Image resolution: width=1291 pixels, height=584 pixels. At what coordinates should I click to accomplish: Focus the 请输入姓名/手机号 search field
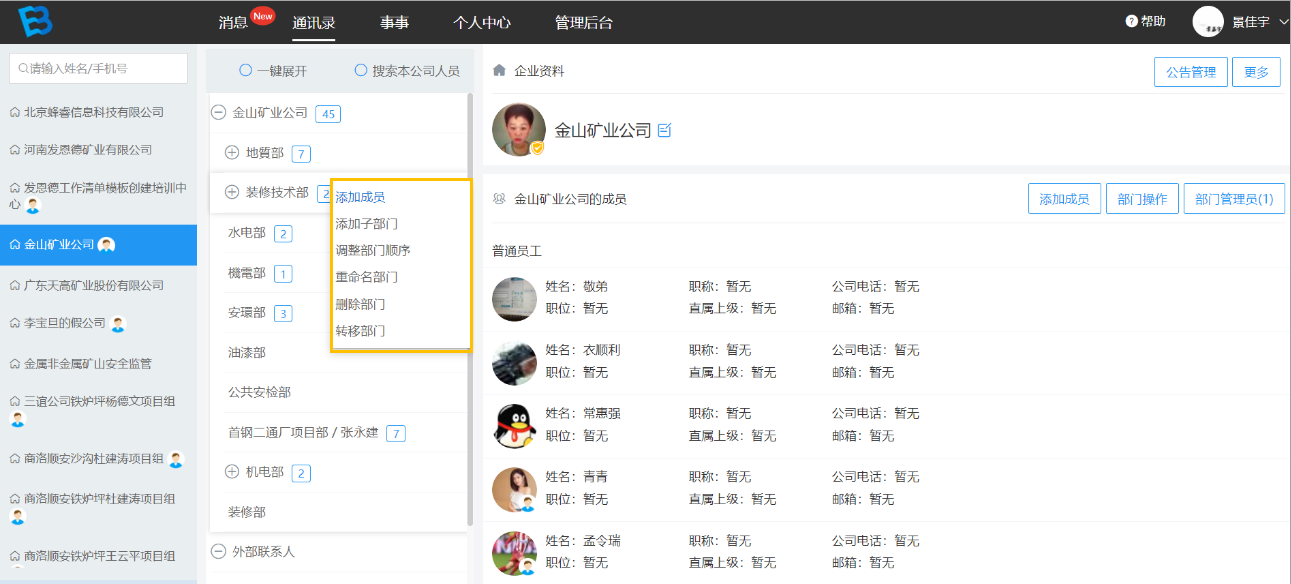[98, 69]
